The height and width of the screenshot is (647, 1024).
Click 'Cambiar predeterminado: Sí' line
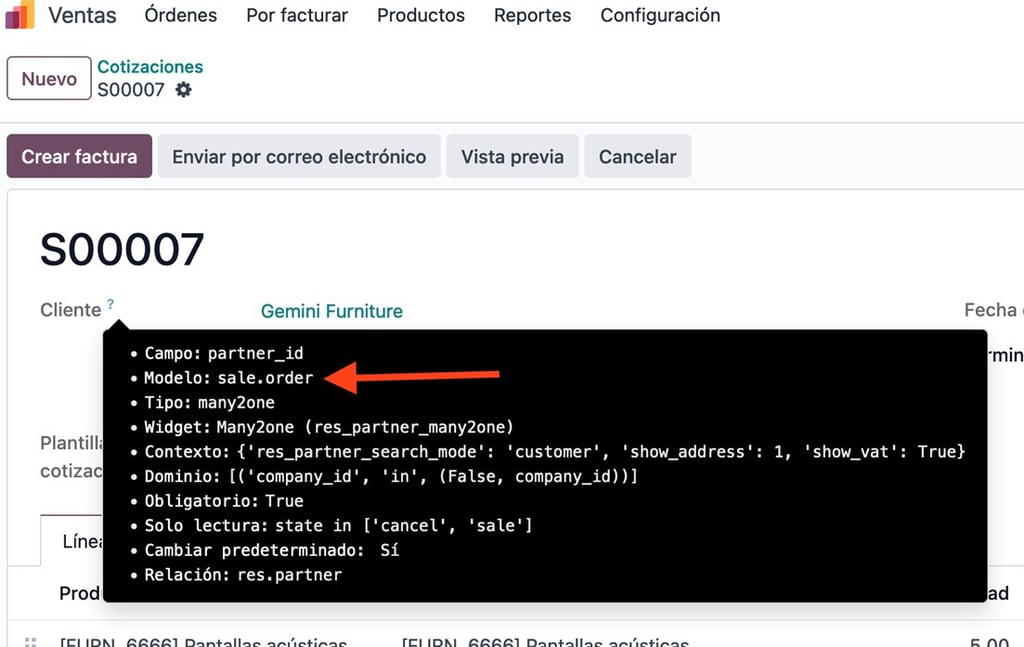[272, 550]
